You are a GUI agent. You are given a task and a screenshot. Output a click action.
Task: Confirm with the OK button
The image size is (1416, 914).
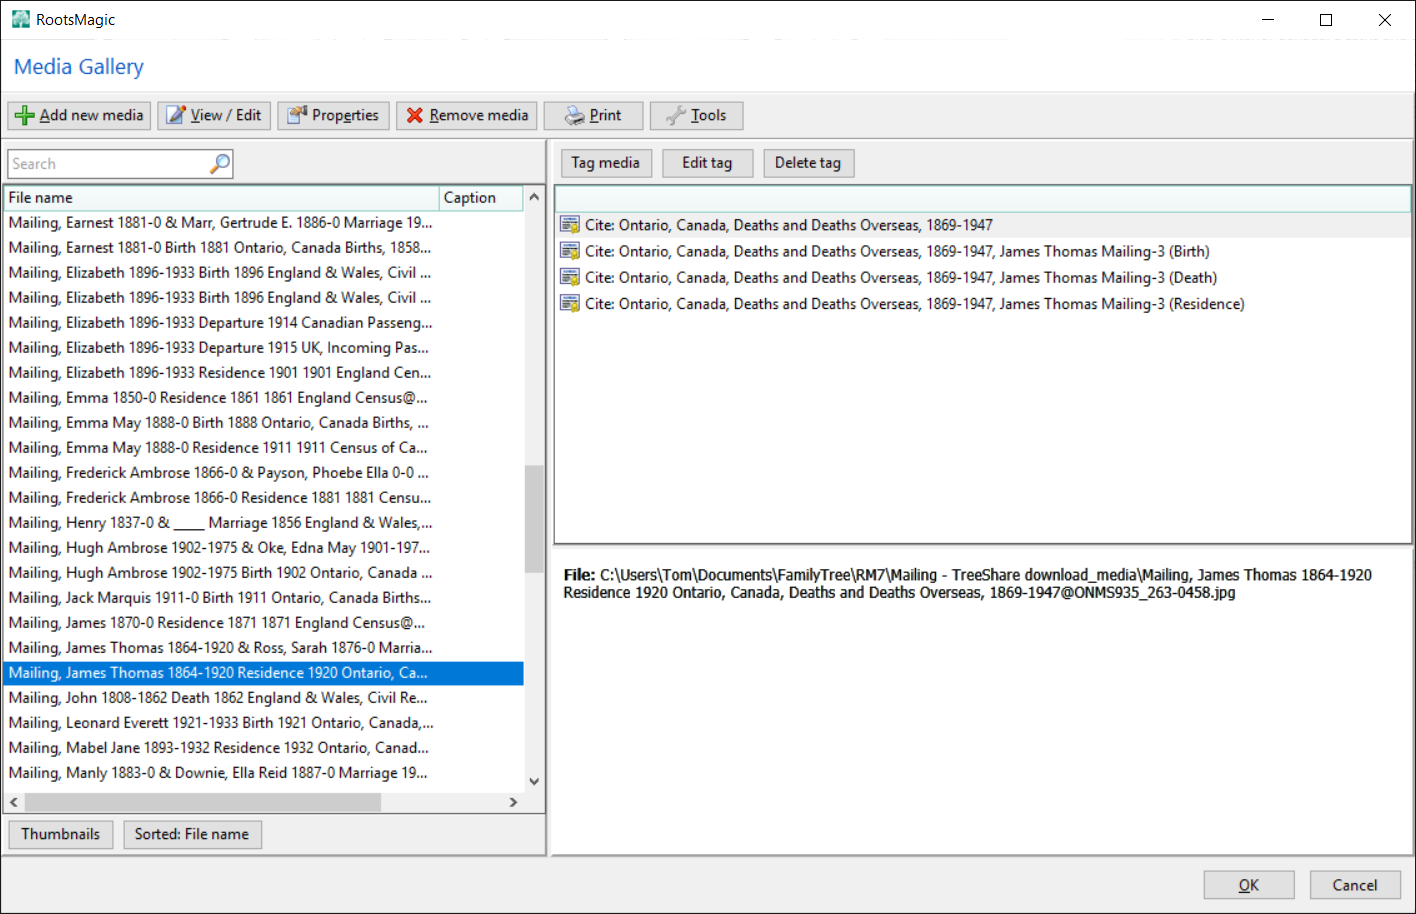click(x=1249, y=885)
